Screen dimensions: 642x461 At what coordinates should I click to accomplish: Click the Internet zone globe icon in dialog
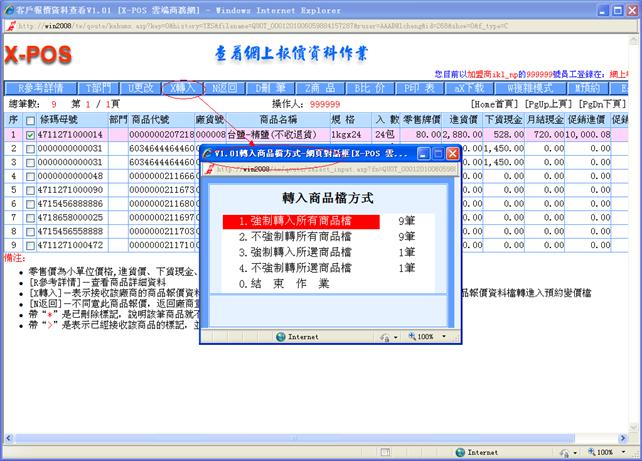279,337
